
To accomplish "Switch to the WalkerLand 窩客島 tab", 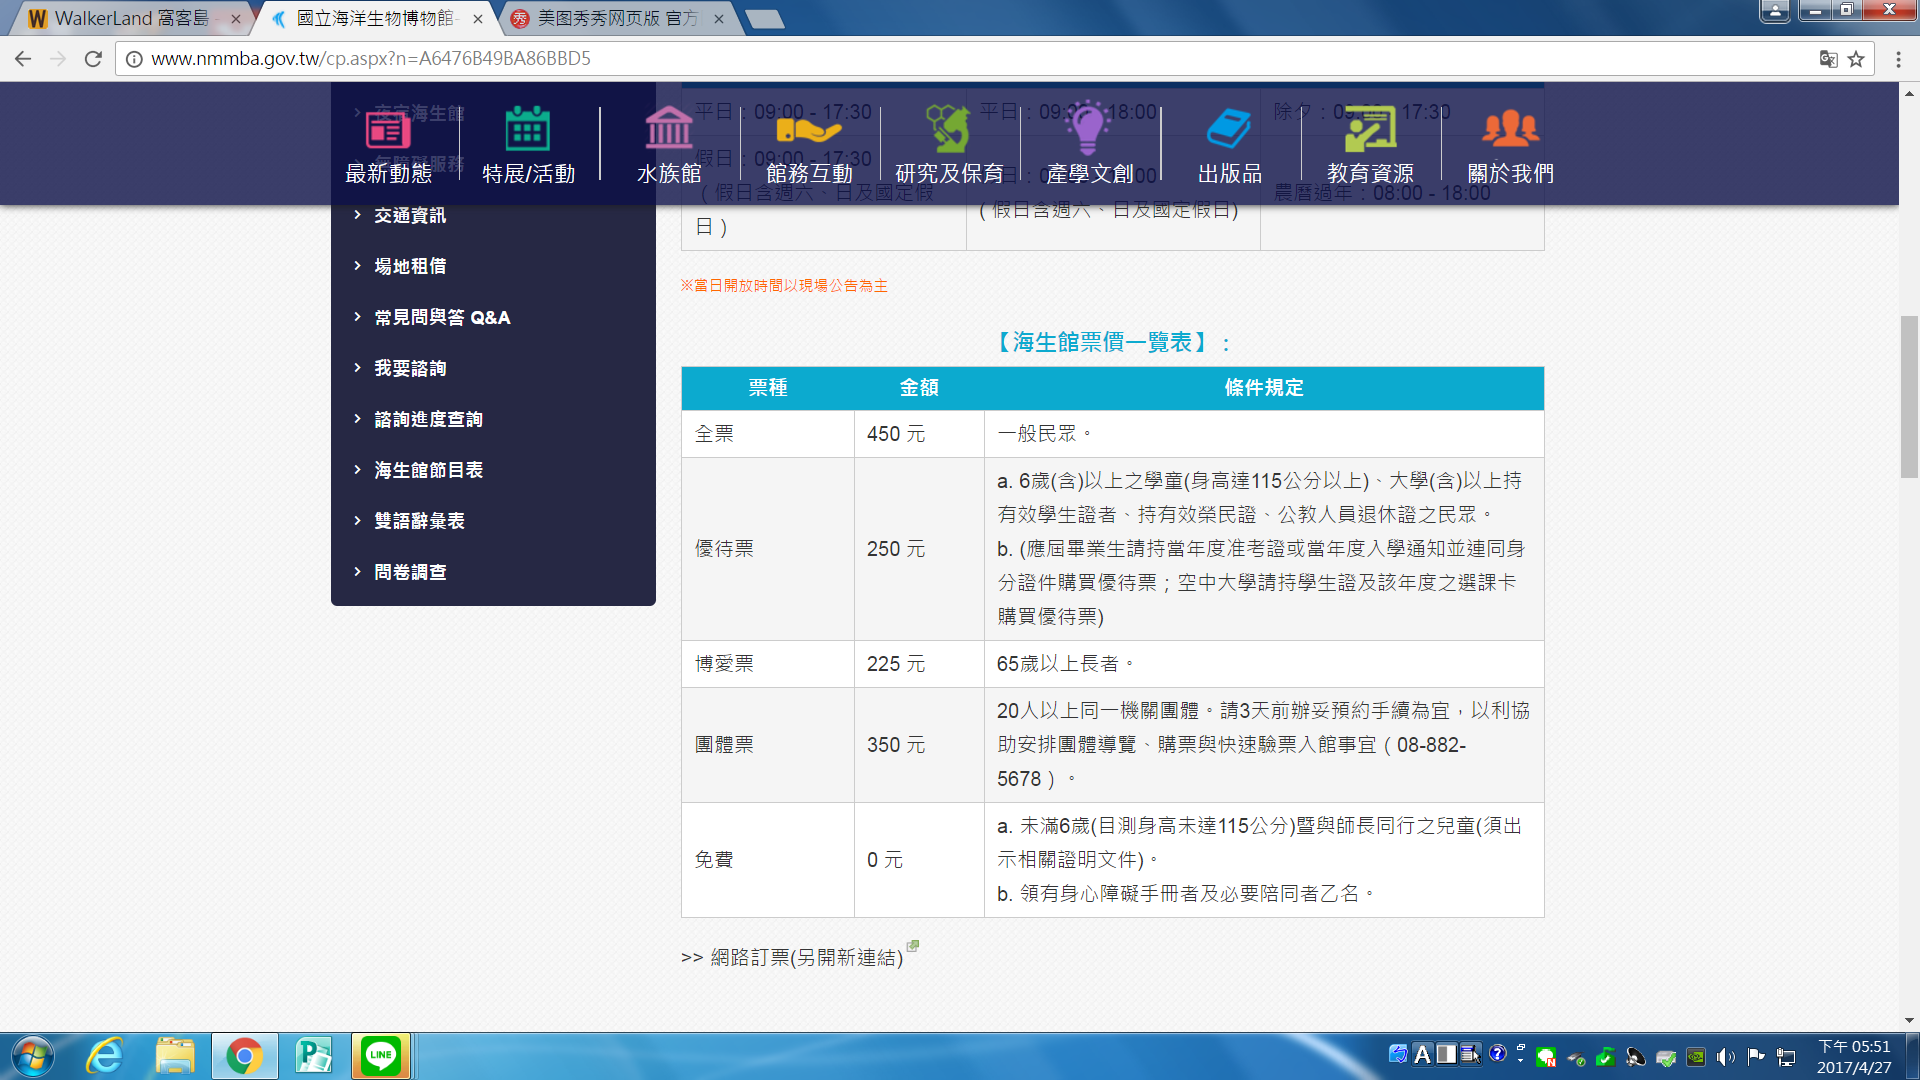I will tap(130, 18).
